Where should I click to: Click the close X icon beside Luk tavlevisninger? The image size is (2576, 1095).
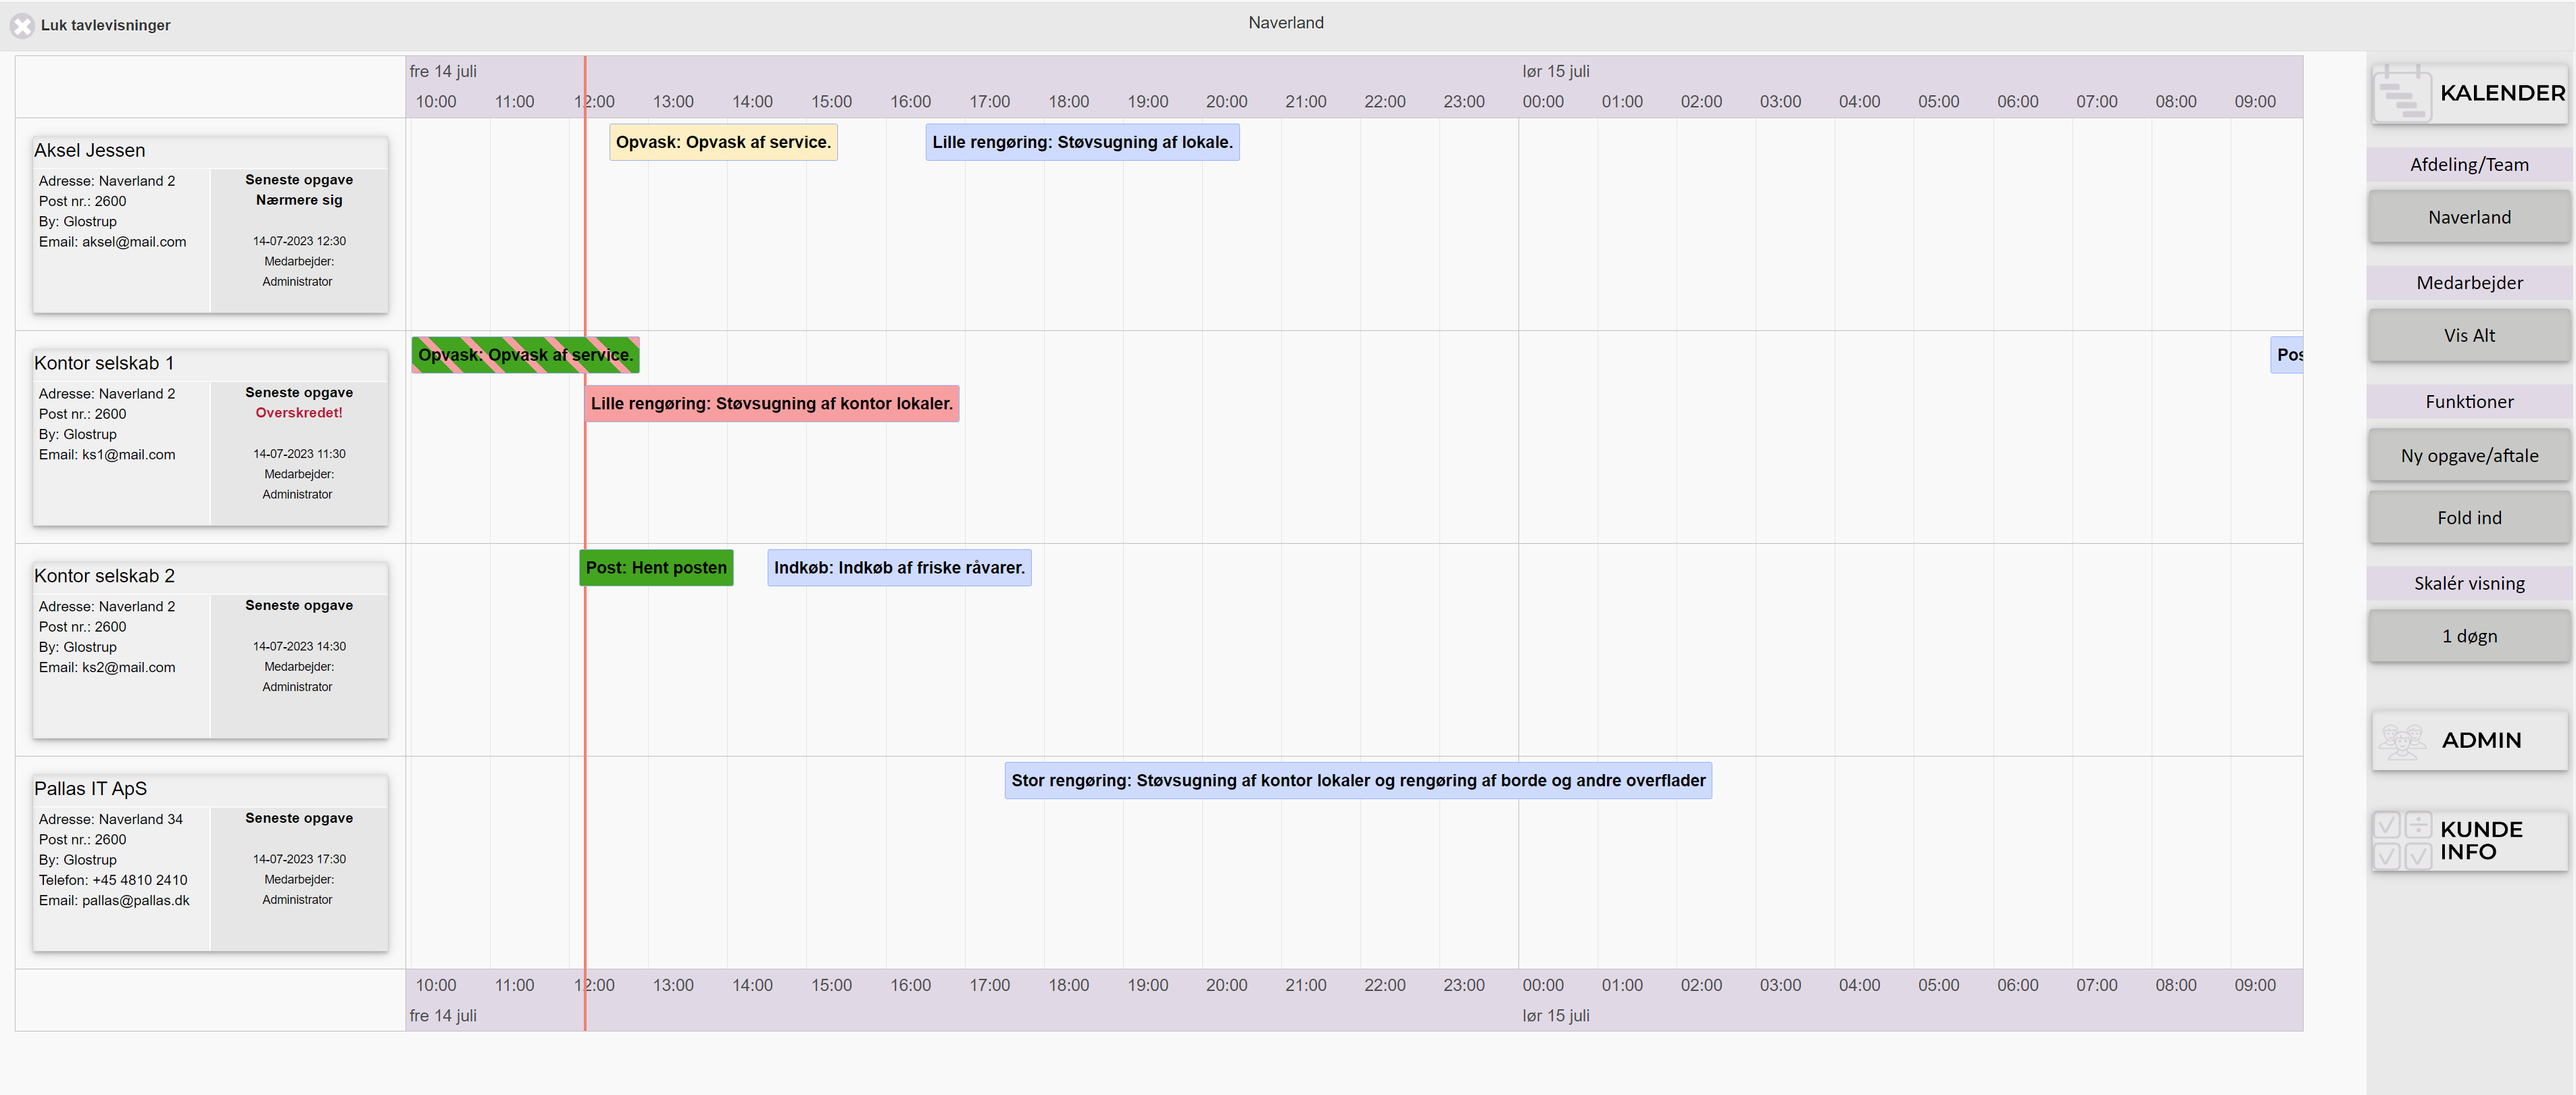pos(22,25)
